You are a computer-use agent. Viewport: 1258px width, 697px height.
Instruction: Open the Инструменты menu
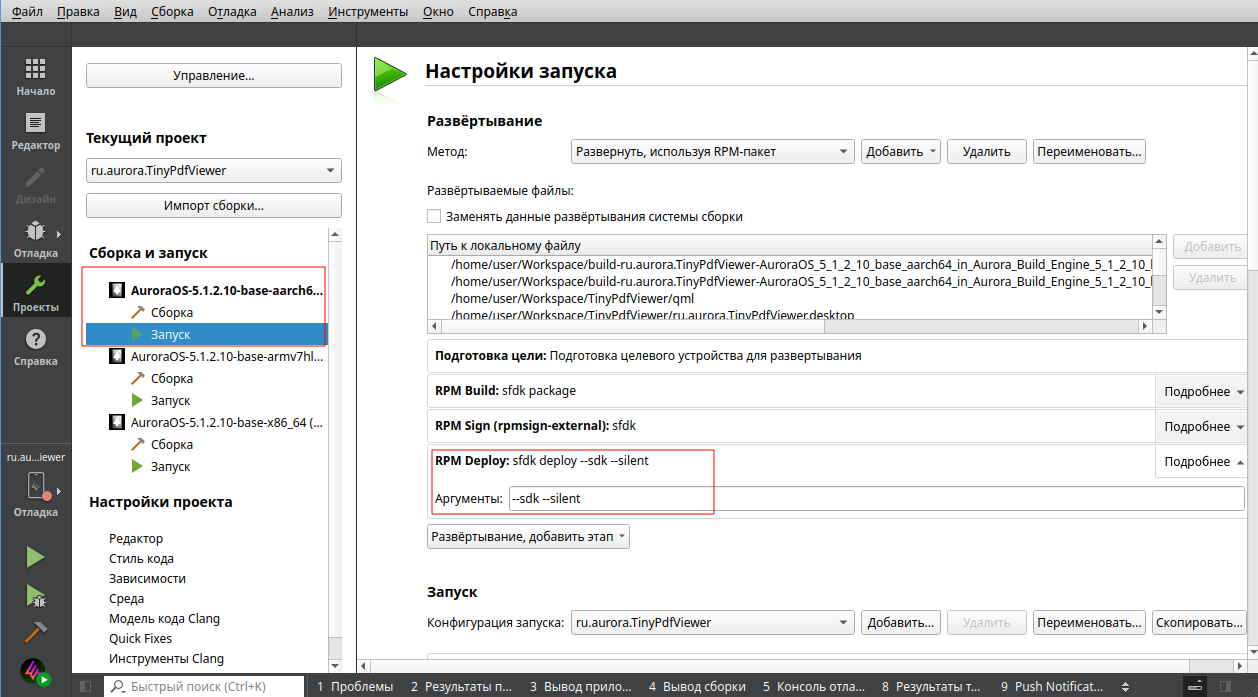tap(367, 12)
